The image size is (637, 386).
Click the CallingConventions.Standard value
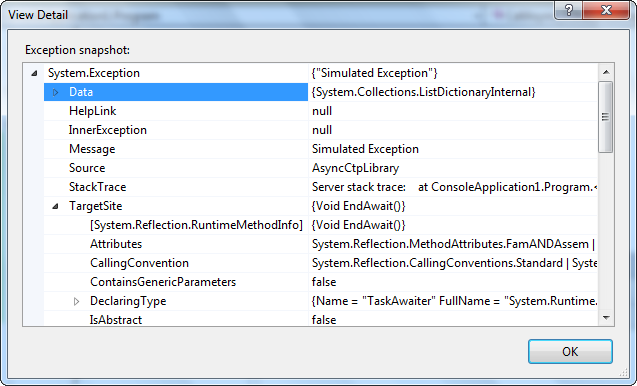click(x=454, y=263)
